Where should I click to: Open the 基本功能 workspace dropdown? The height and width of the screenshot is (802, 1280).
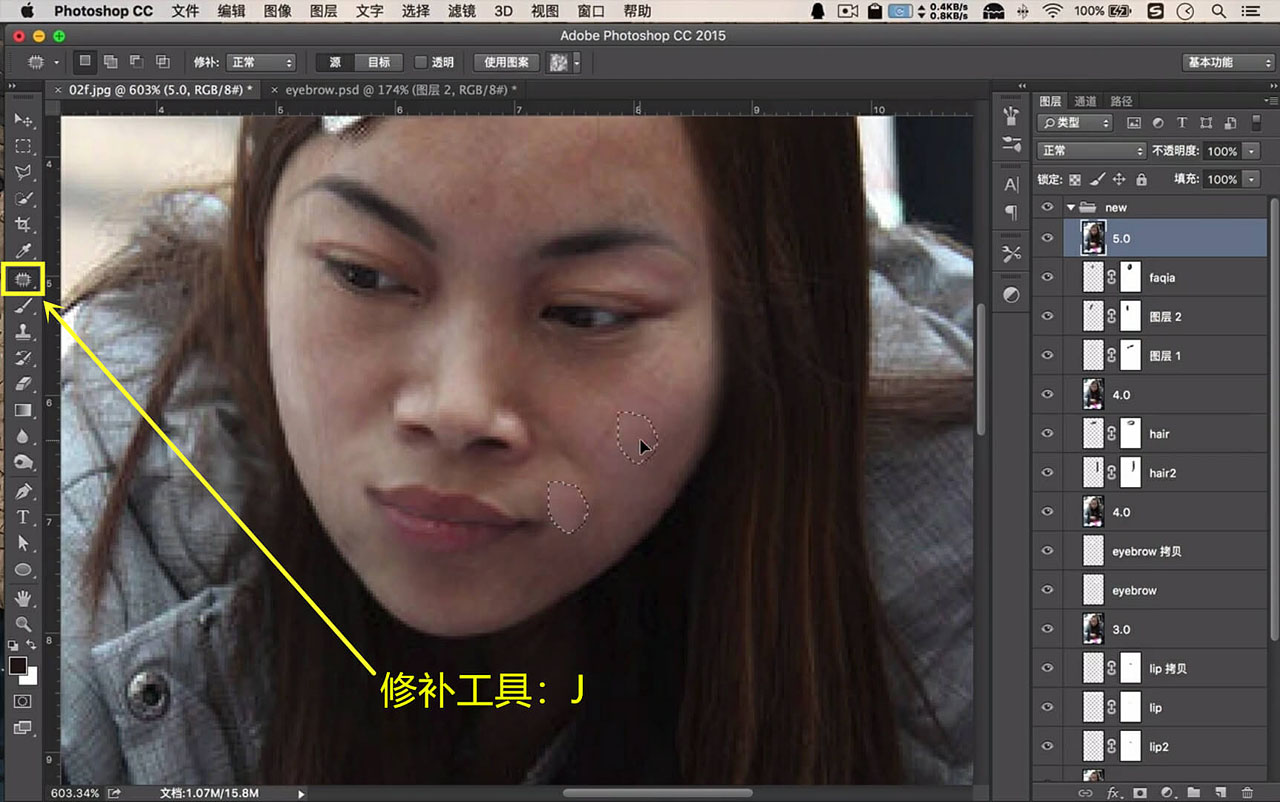tap(1228, 62)
